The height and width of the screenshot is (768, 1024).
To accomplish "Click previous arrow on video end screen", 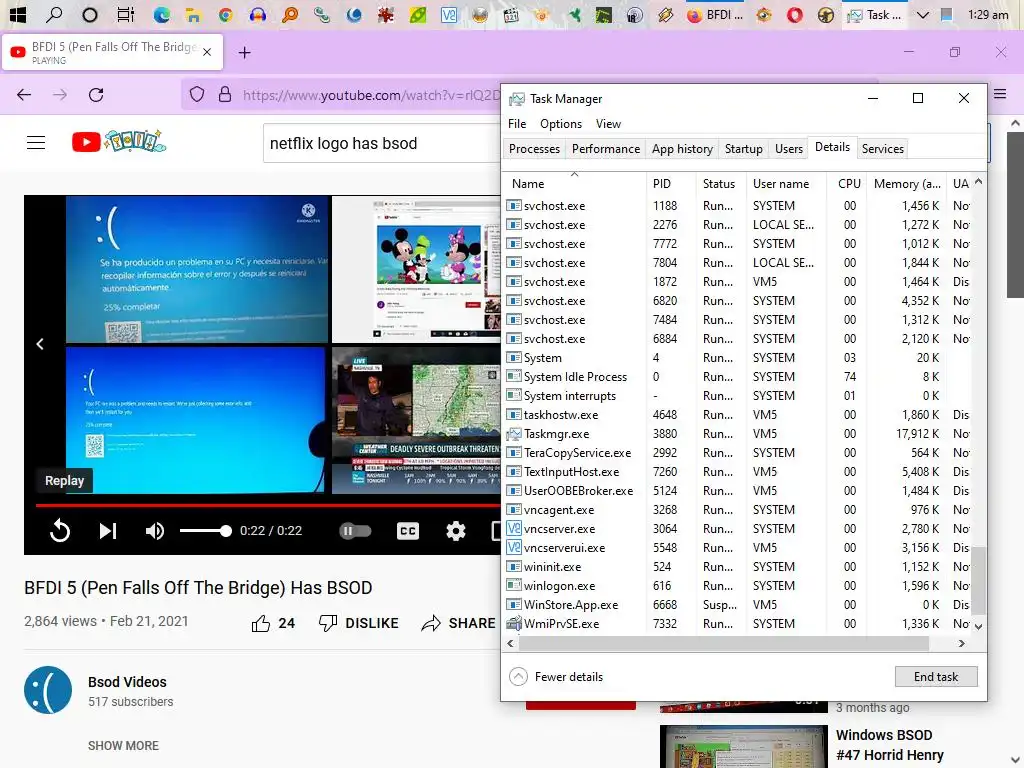I will click(x=40, y=344).
